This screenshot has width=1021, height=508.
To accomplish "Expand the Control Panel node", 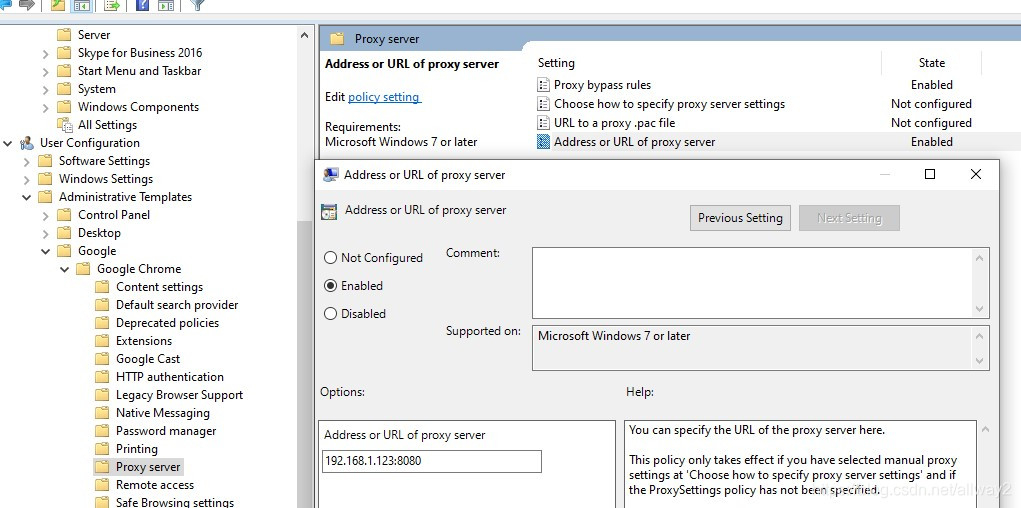I will pyautogui.click(x=45, y=216).
